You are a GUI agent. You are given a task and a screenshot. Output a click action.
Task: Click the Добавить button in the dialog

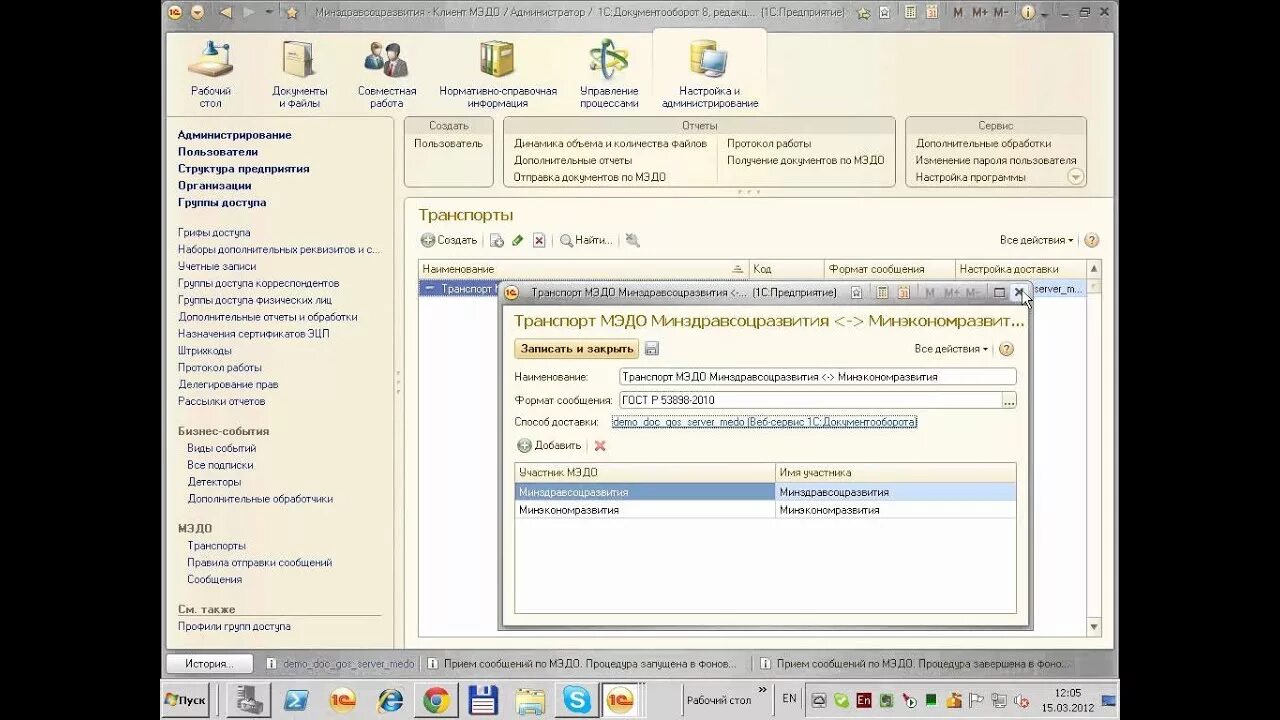[549, 446]
